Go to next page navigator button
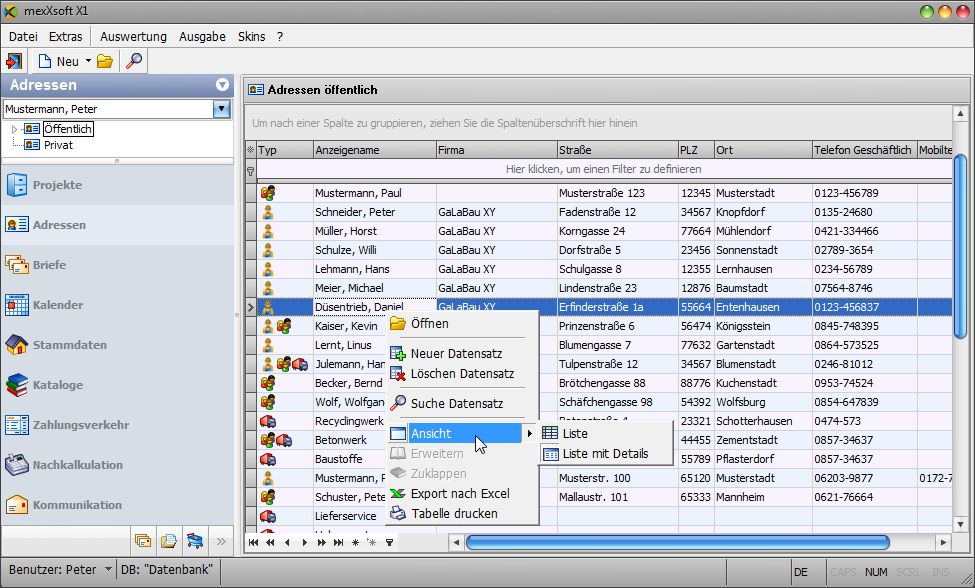This screenshot has height=588, width=975. pyautogui.click(x=321, y=543)
